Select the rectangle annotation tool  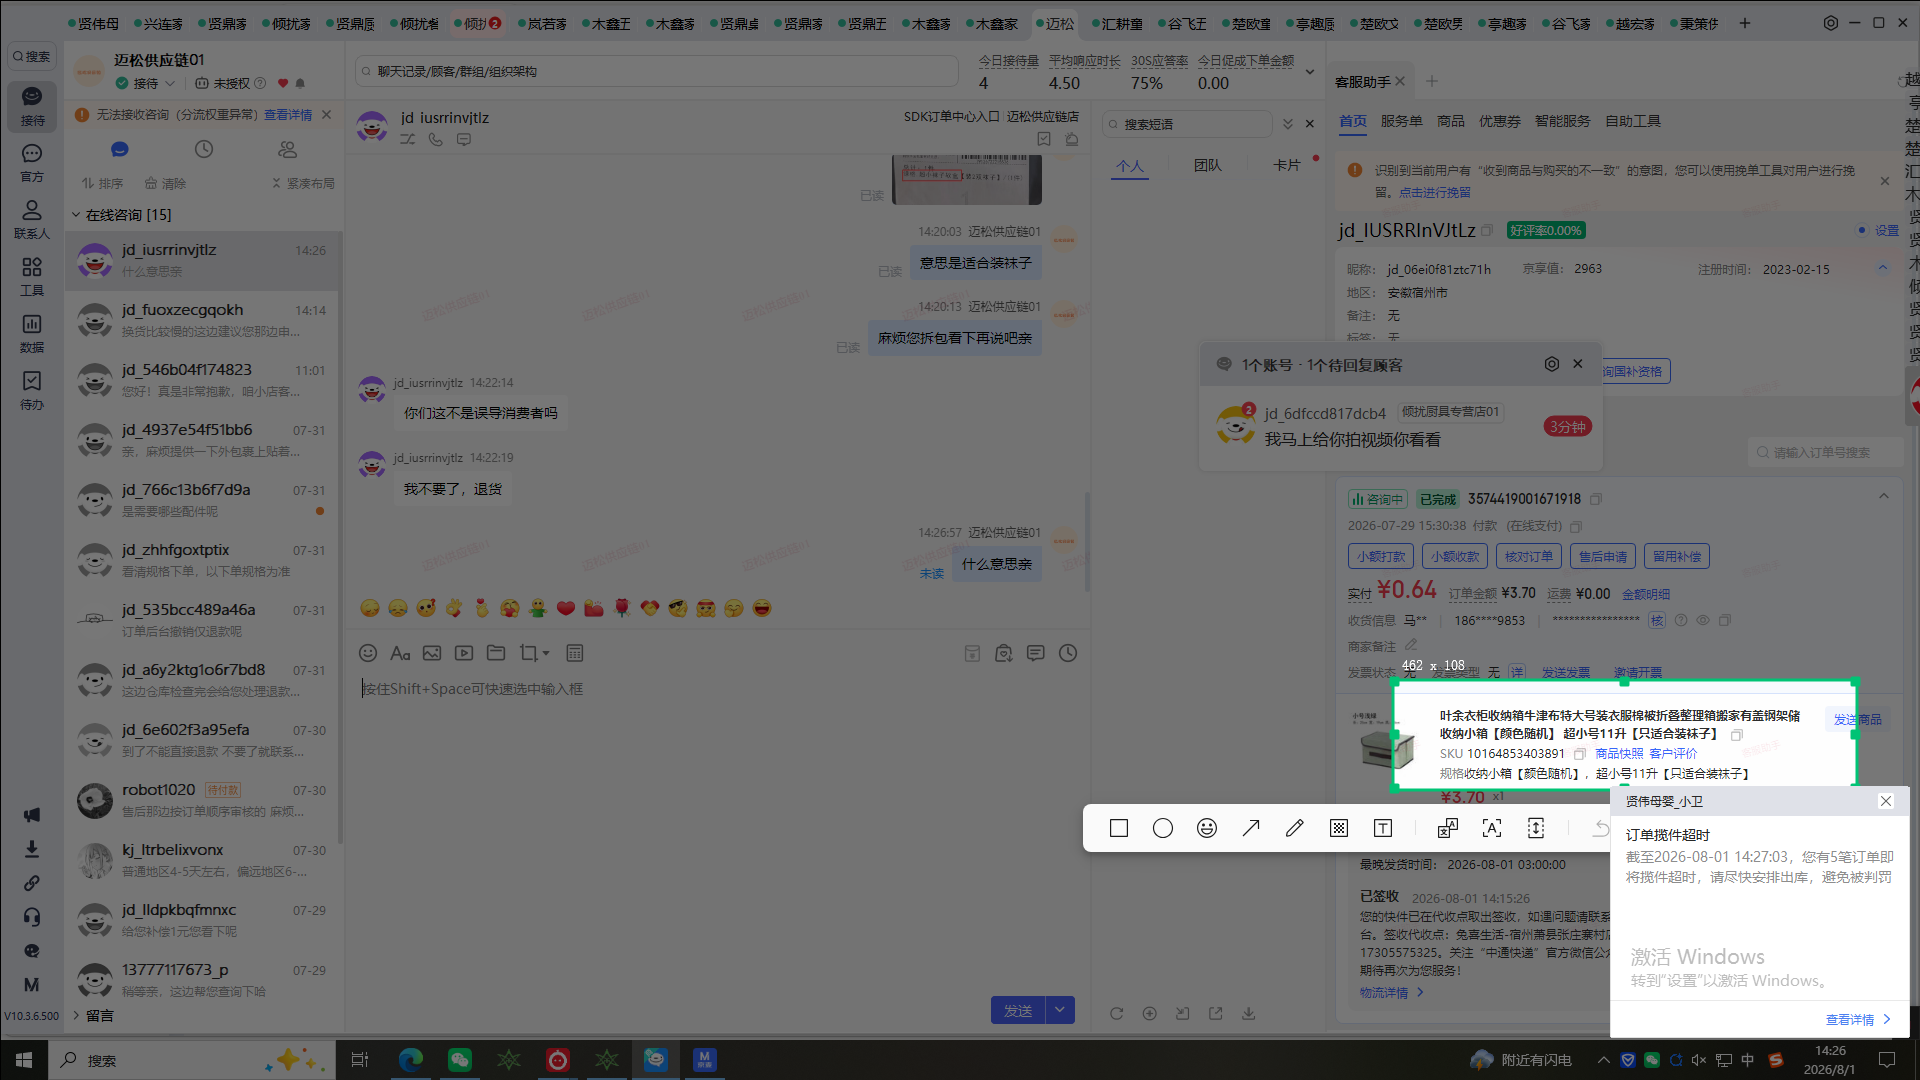click(1119, 828)
